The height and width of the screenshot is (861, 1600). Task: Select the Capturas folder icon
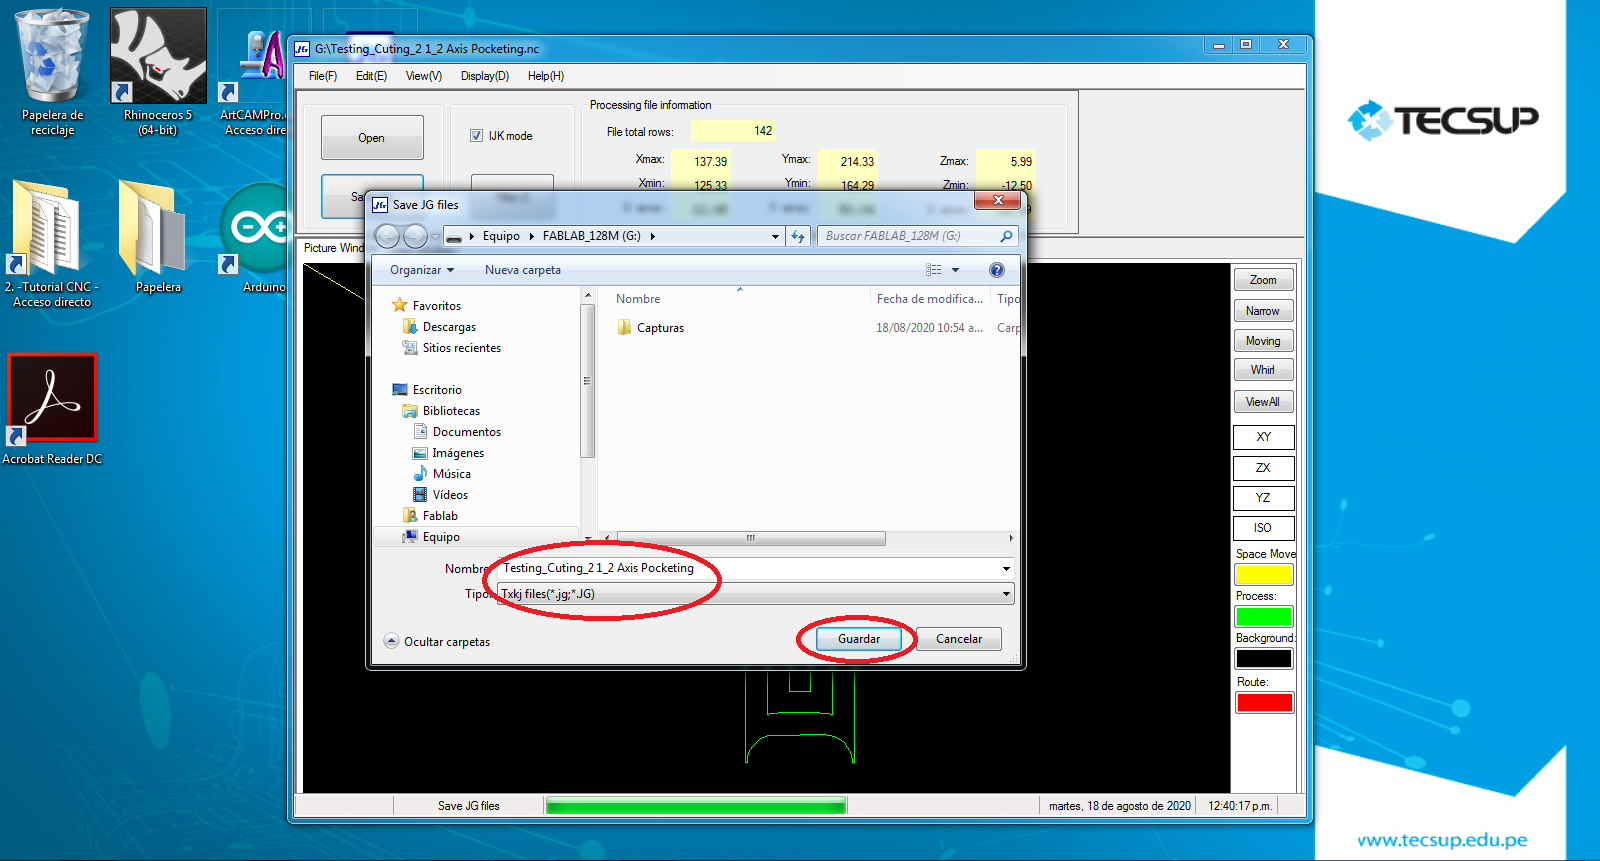click(624, 328)
